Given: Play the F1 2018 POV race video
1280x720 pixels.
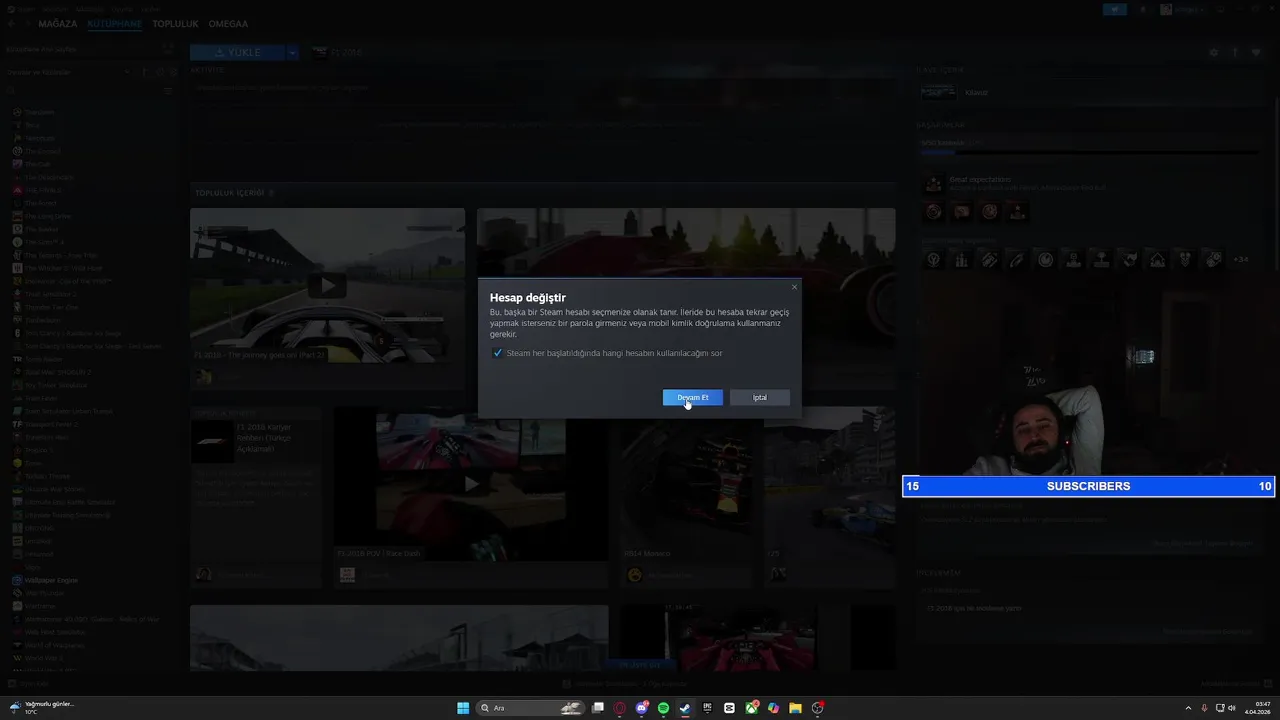Looking at the screenshot, I should coord(471,484).
